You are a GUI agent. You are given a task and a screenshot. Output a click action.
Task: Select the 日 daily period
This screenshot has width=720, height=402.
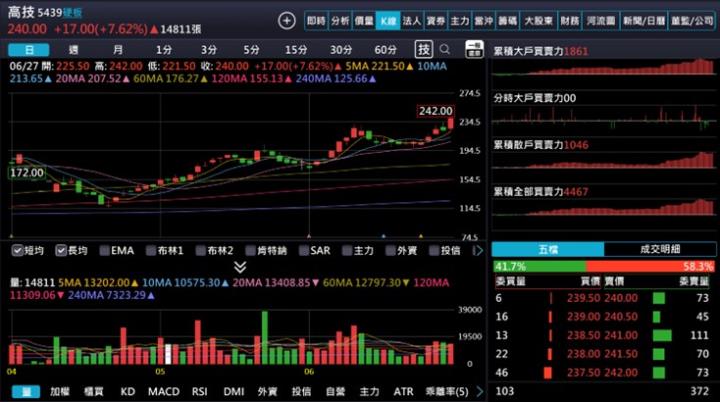click(x=29, y=50)
